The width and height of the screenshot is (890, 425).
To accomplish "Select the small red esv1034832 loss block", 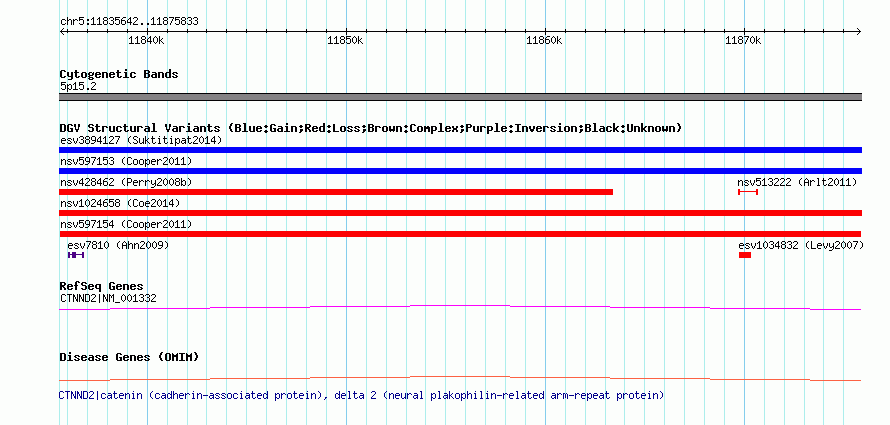I will pos(745,255).
